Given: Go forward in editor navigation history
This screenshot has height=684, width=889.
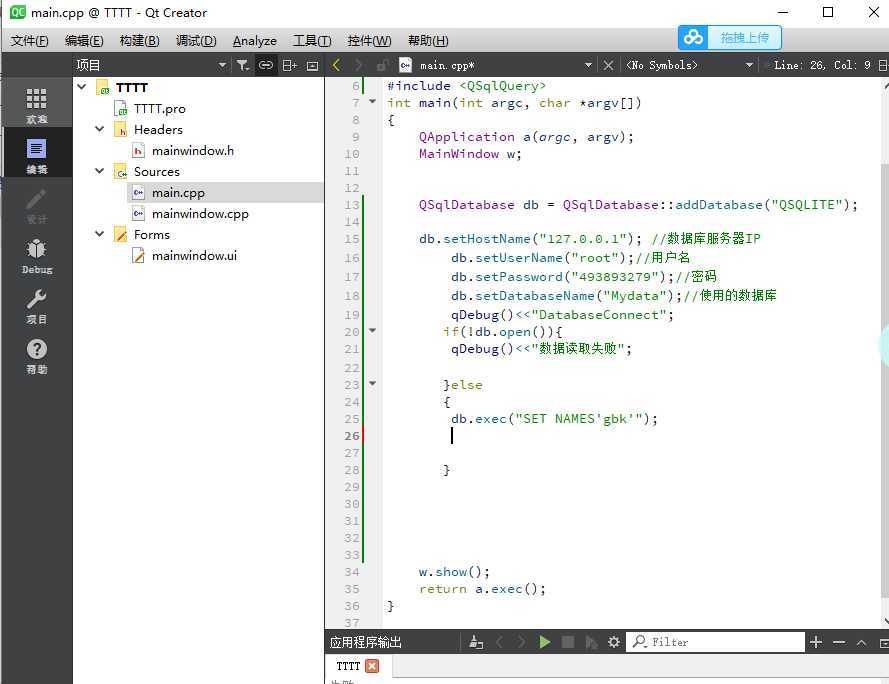Looking at the screenshot, I should [x=358, y=65].
